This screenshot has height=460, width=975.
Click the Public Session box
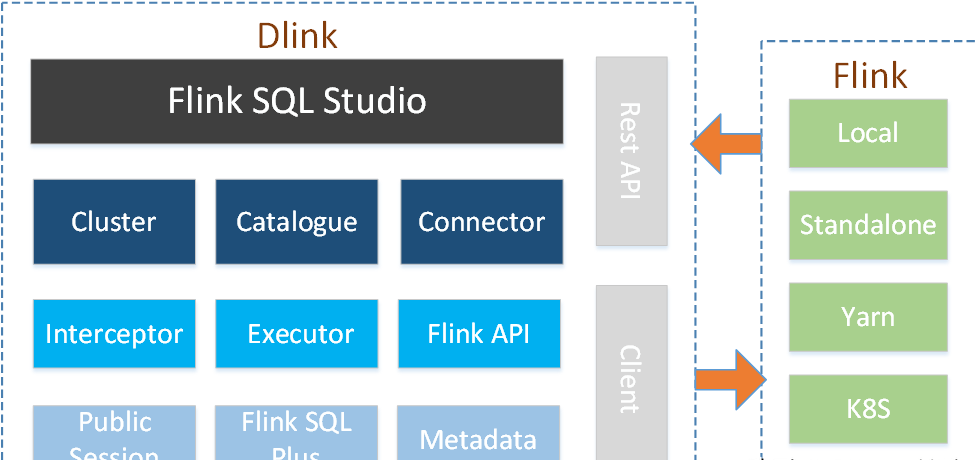coord(114,433)
